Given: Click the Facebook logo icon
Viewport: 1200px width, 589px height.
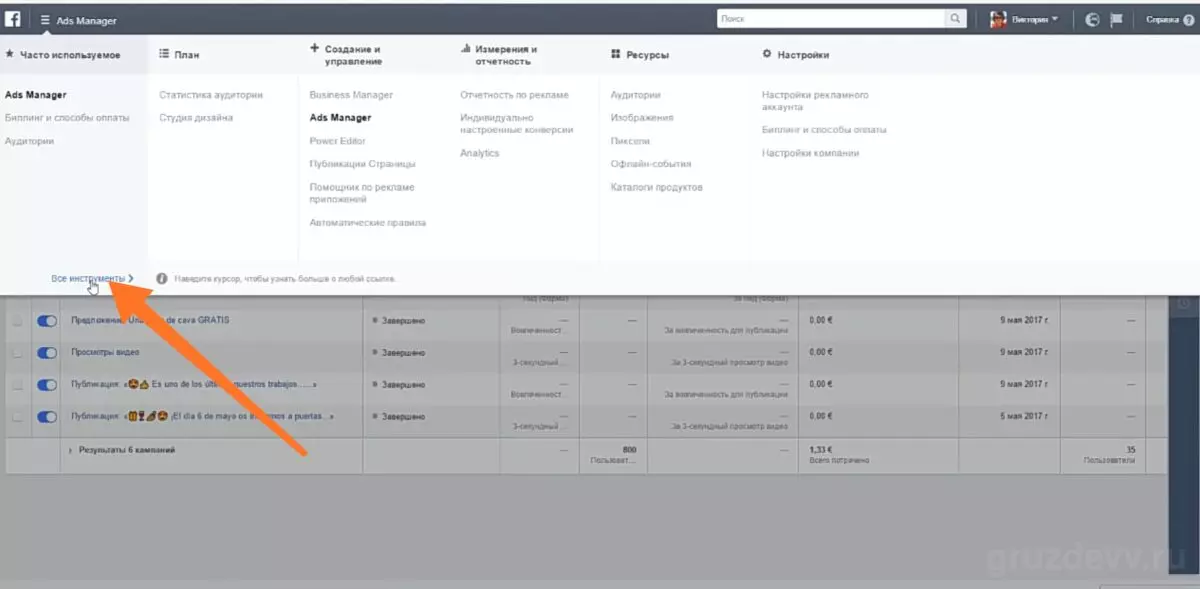Looking at the screenshot, I should [x=14, y=19].
